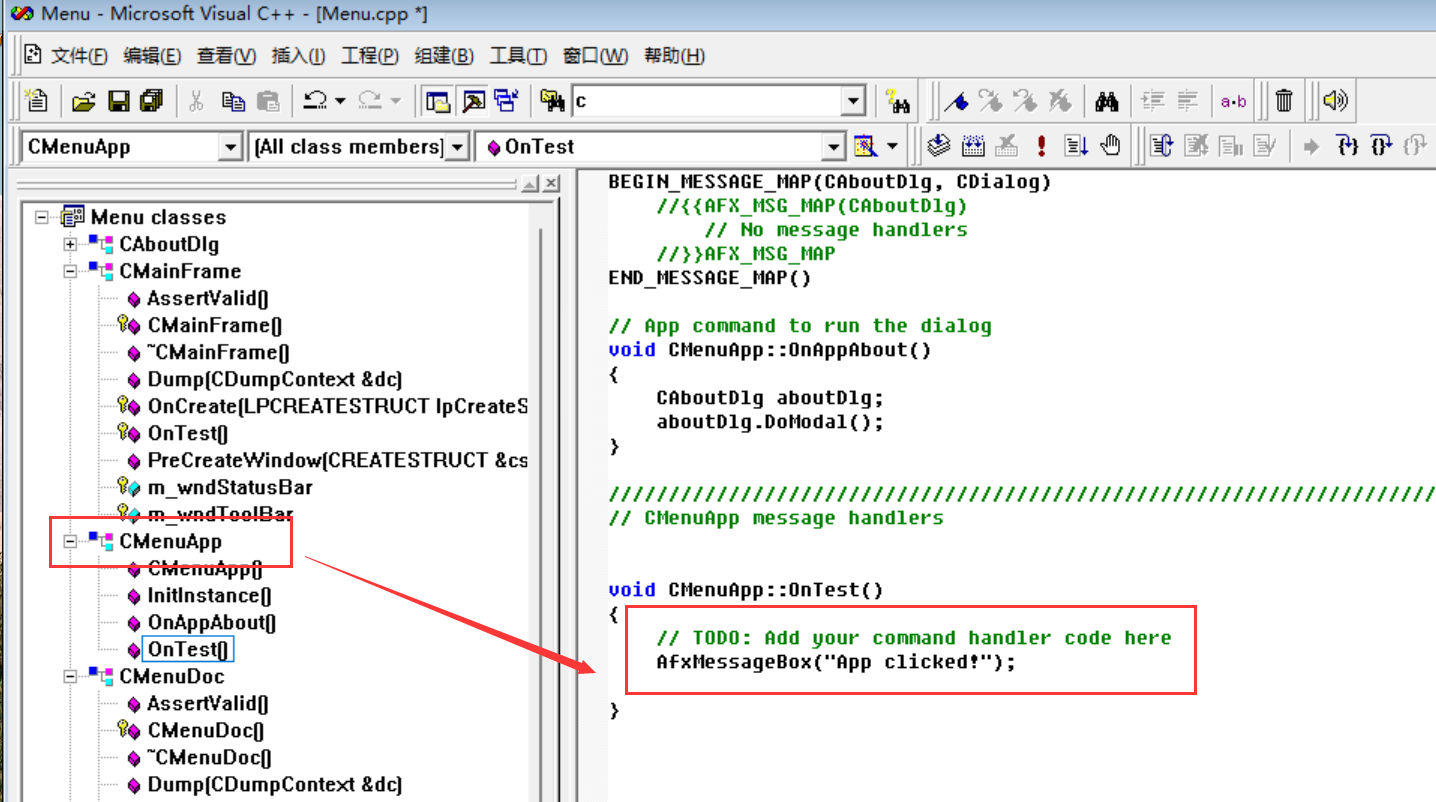The height and width of the screenshot is (802, 1436).
Task: Click the Stop Build icon
Action: coord(1007,147)
